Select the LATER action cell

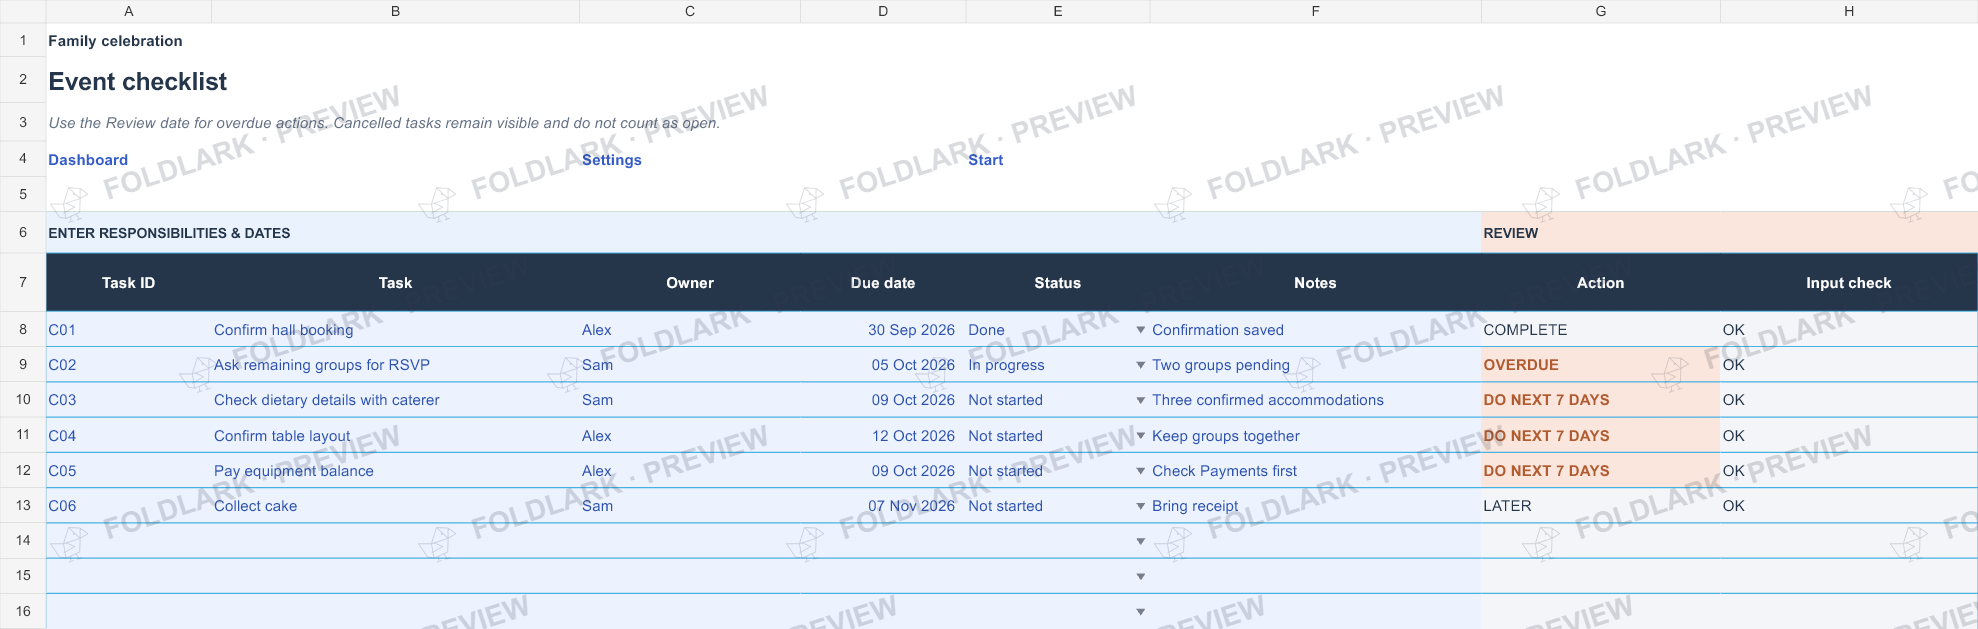tap(1601, 506)
